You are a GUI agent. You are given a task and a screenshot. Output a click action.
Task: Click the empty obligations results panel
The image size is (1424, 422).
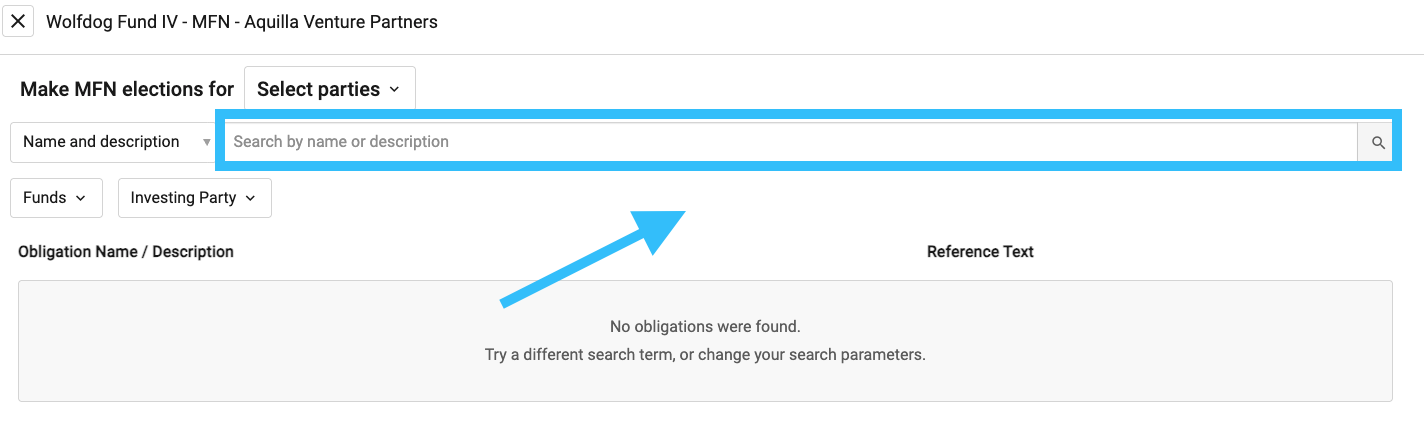(x=705, y=341)
